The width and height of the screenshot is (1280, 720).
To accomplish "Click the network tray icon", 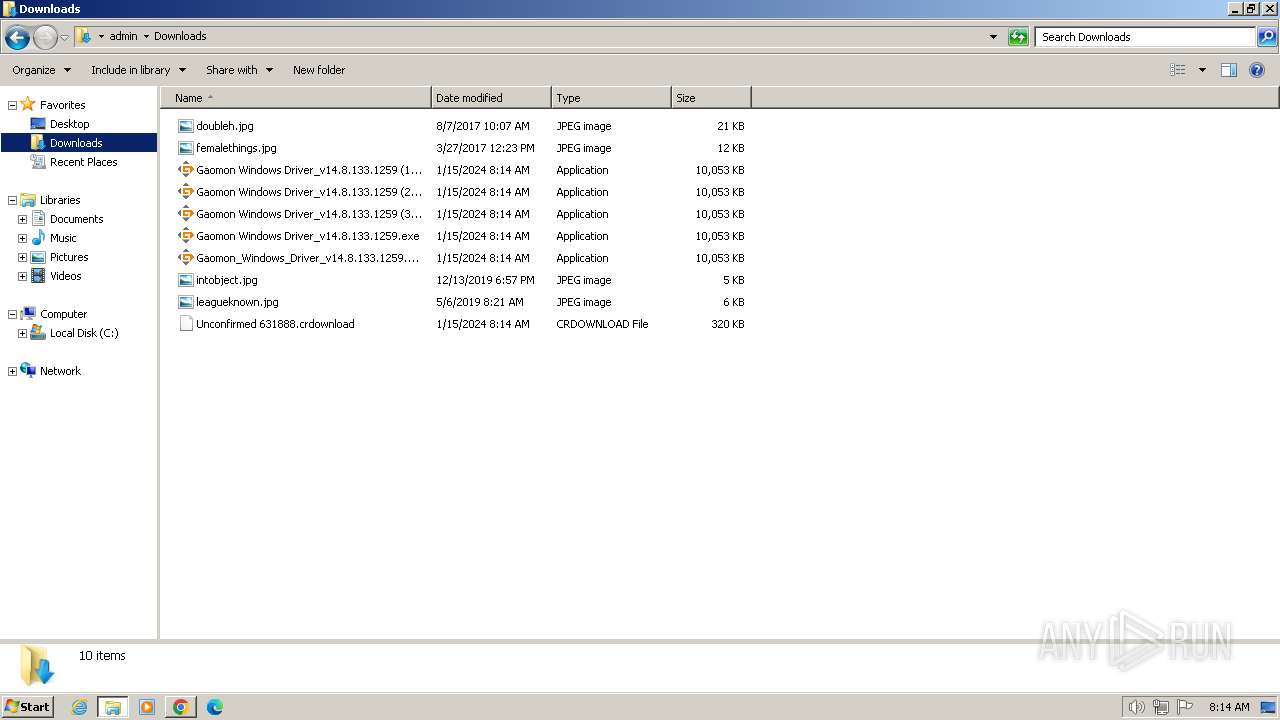I will tap(1161, 707).
